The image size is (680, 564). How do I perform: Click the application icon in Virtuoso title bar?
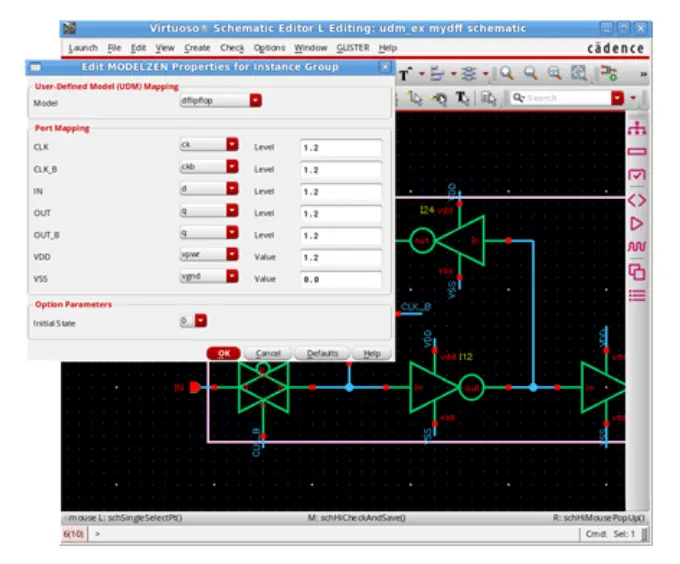[69, 29]
